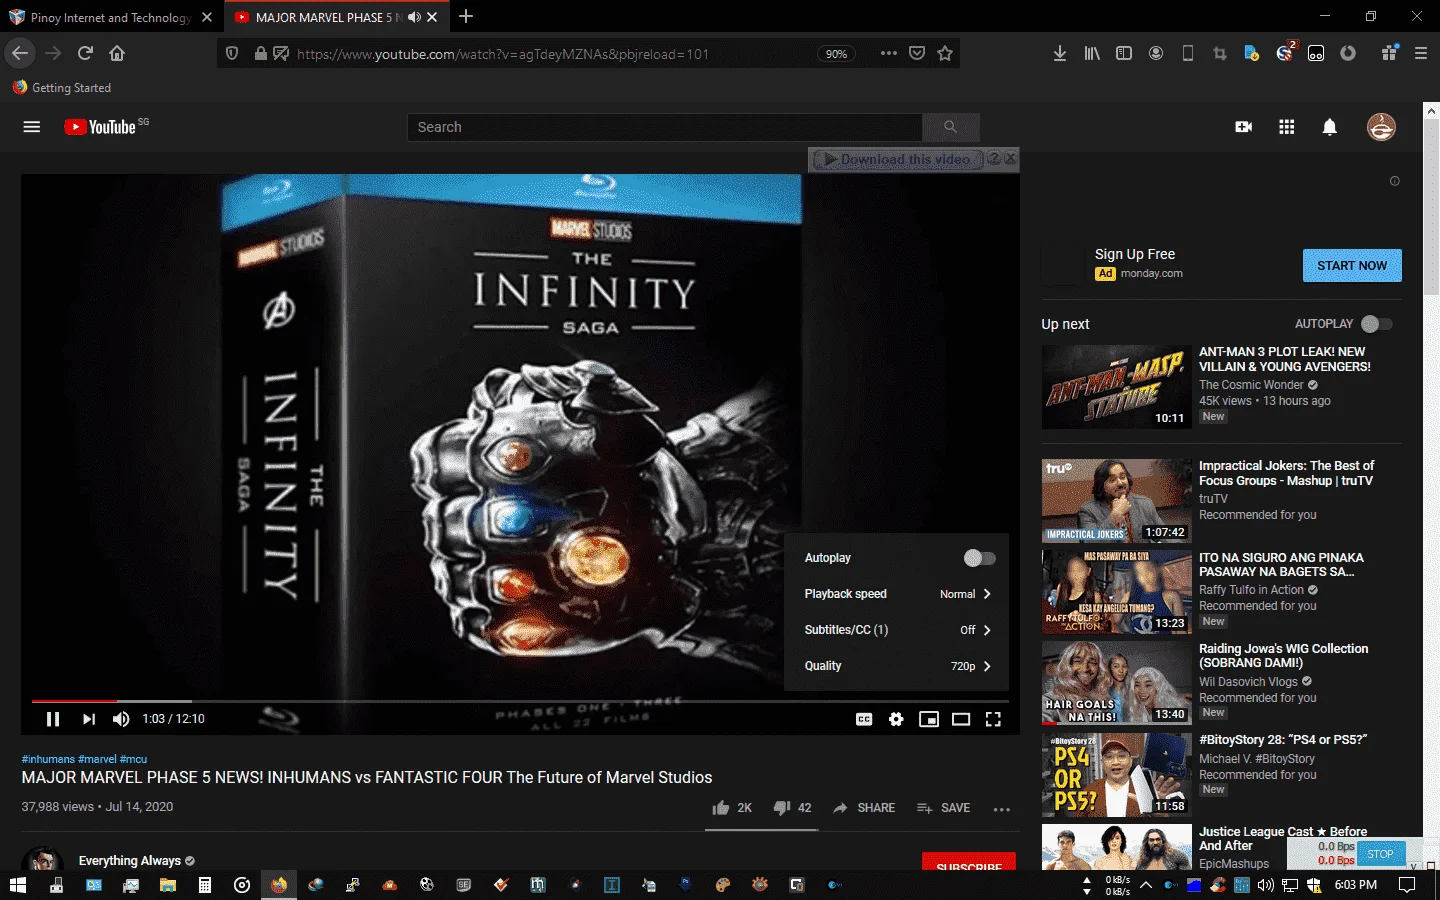
Task: Reload the current page
Action: tap(85, 53)
